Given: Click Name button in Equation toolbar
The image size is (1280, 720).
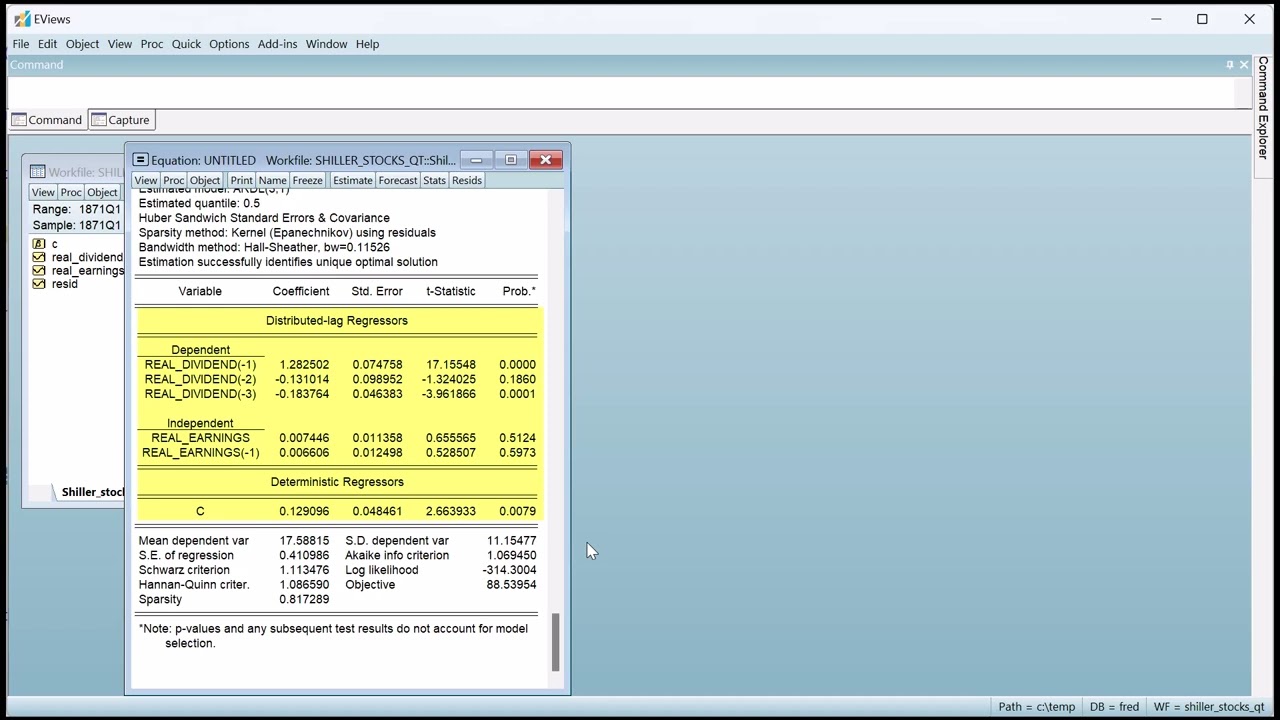Looking at the screenshot, I should click(273, 180).
